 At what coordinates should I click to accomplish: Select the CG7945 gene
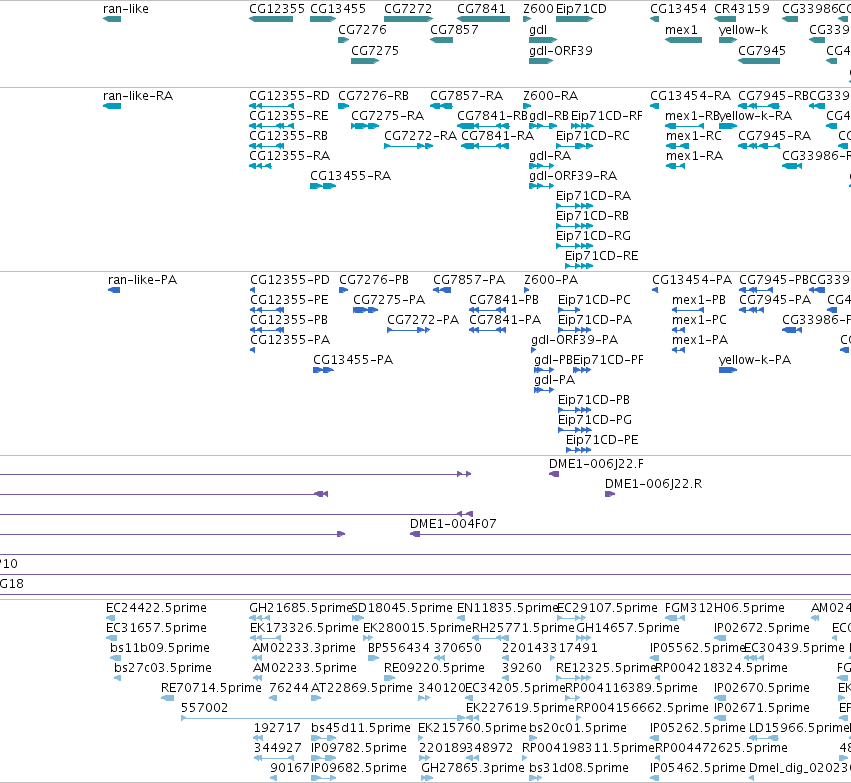(759, 61)
